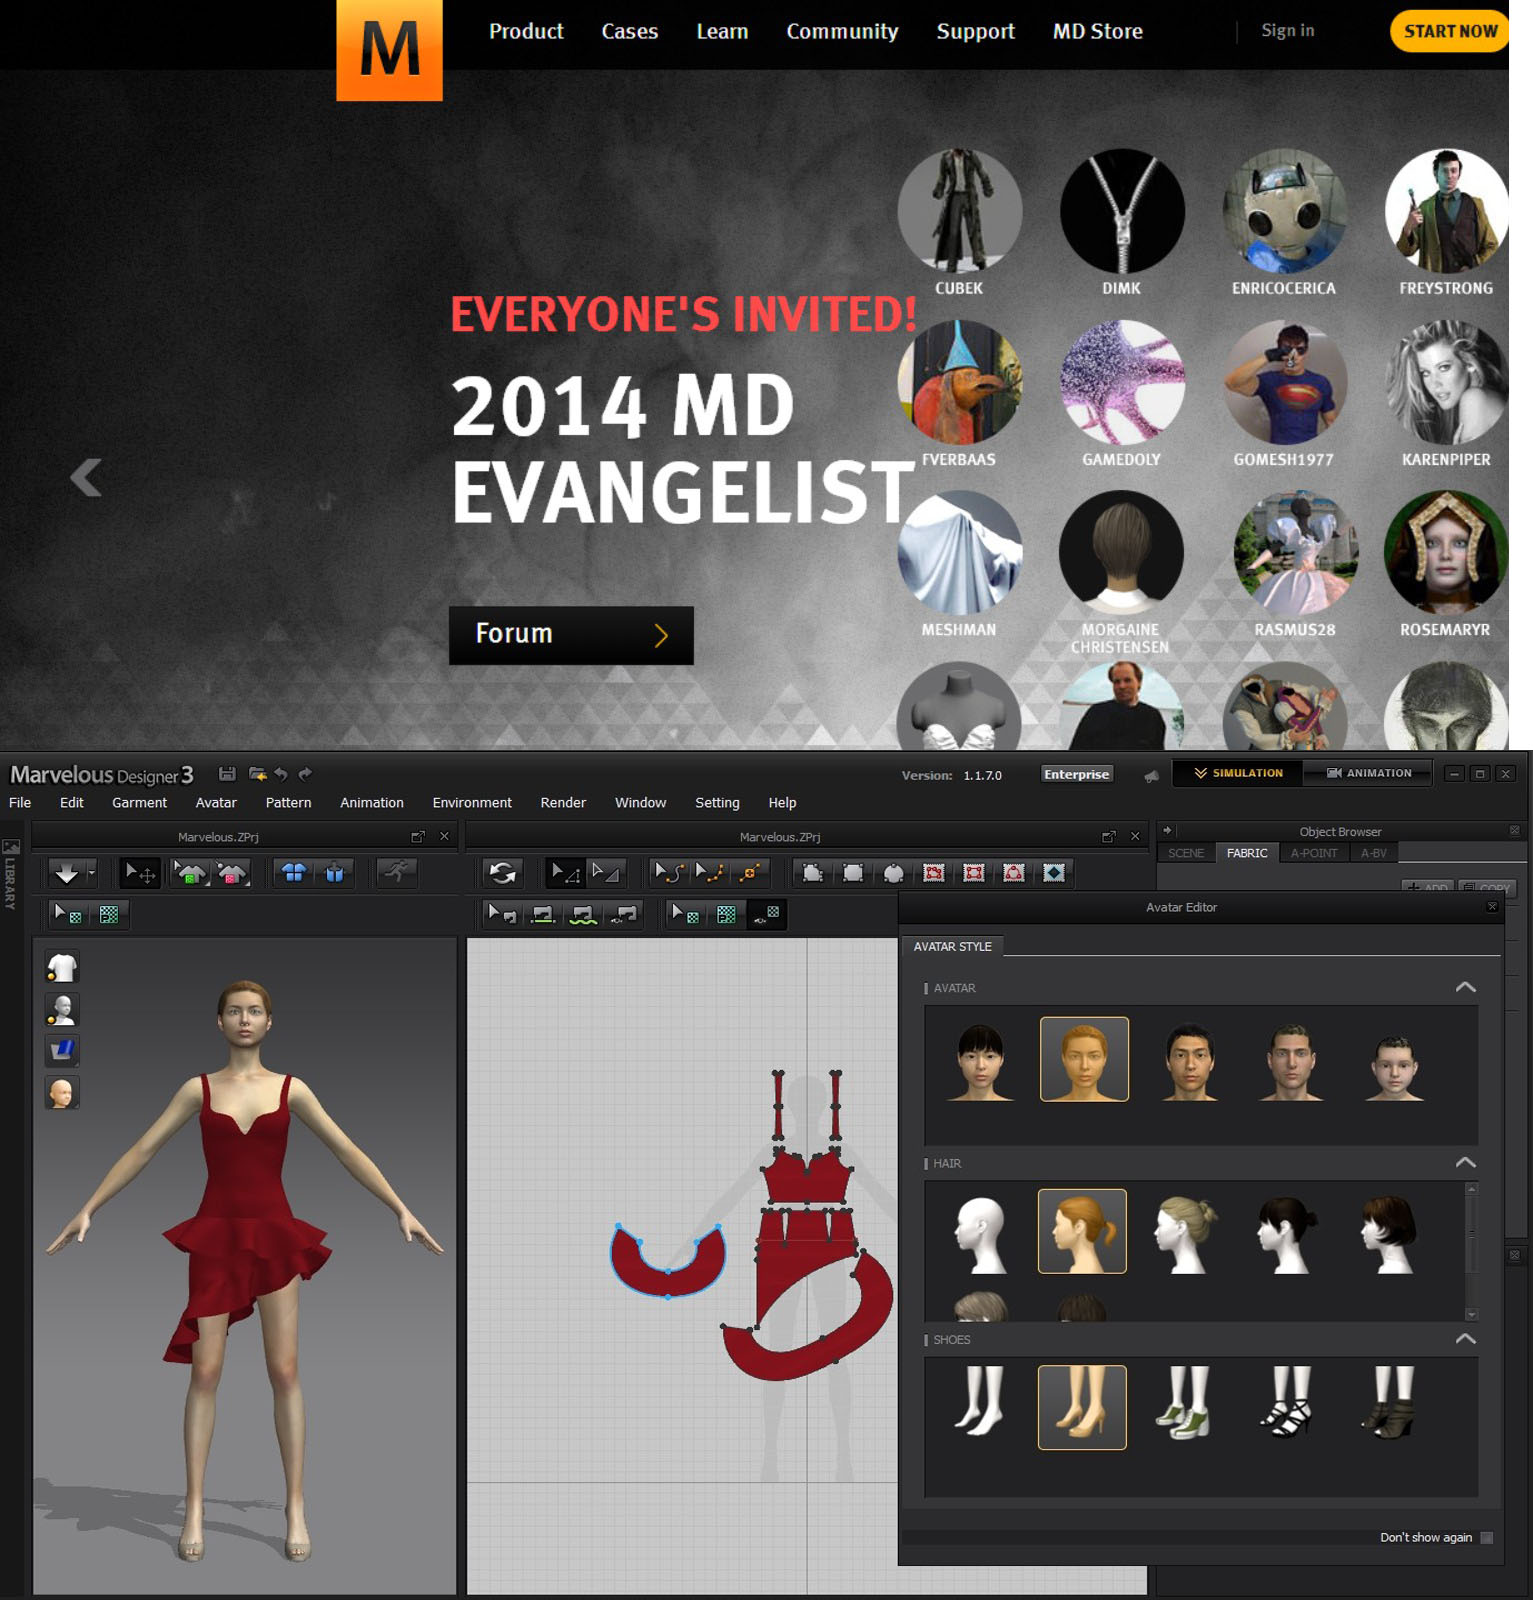
Task: Switch to the SCENE tab
Action: [1186, 853]
